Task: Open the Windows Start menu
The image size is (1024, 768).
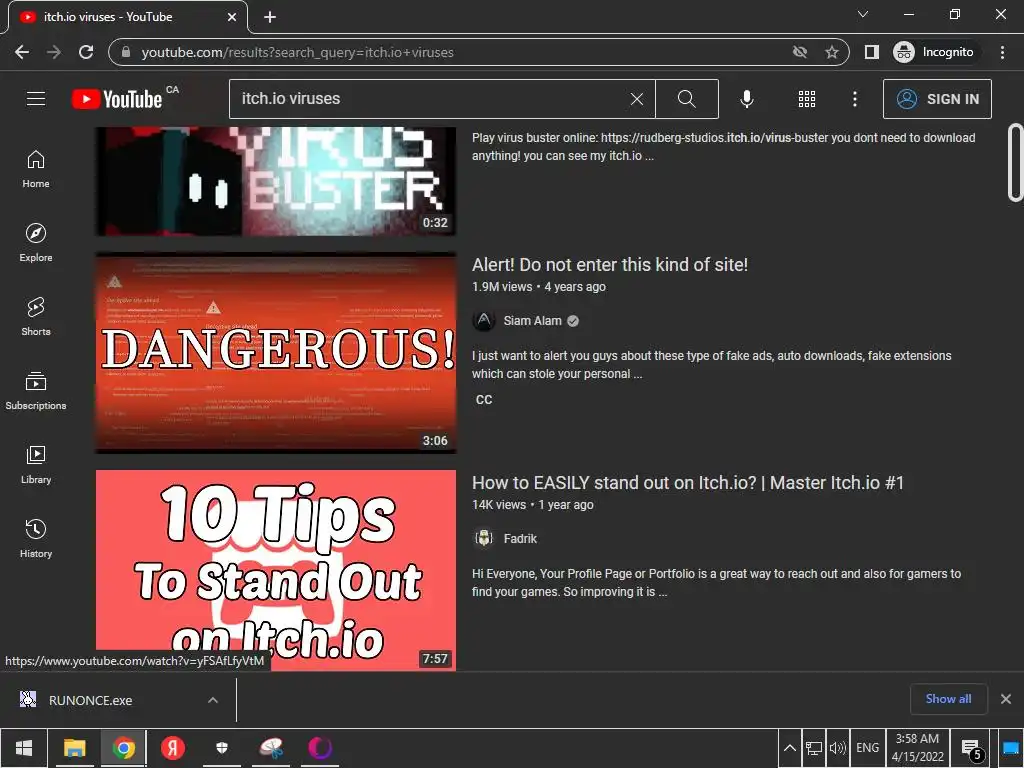Action: coord(24,748)
